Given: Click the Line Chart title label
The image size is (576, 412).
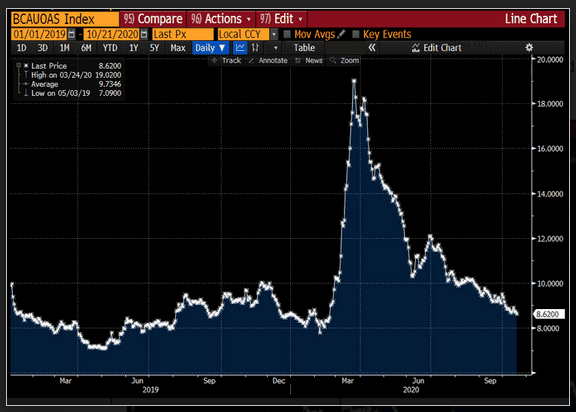Looking at the screenshot, I should pyautogui.click(x=531, y=19).
